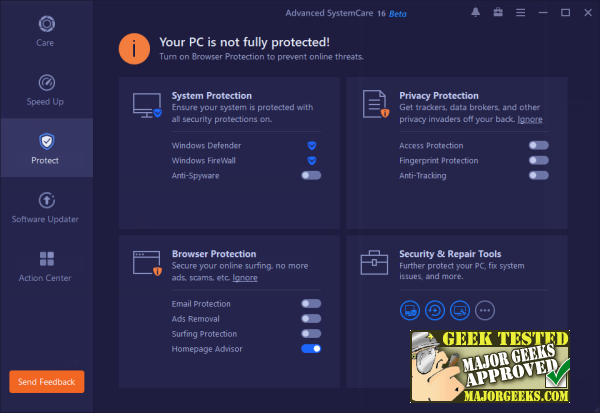Click the Send Feedback button
The image size is (600, 413).
click(47, 382)
